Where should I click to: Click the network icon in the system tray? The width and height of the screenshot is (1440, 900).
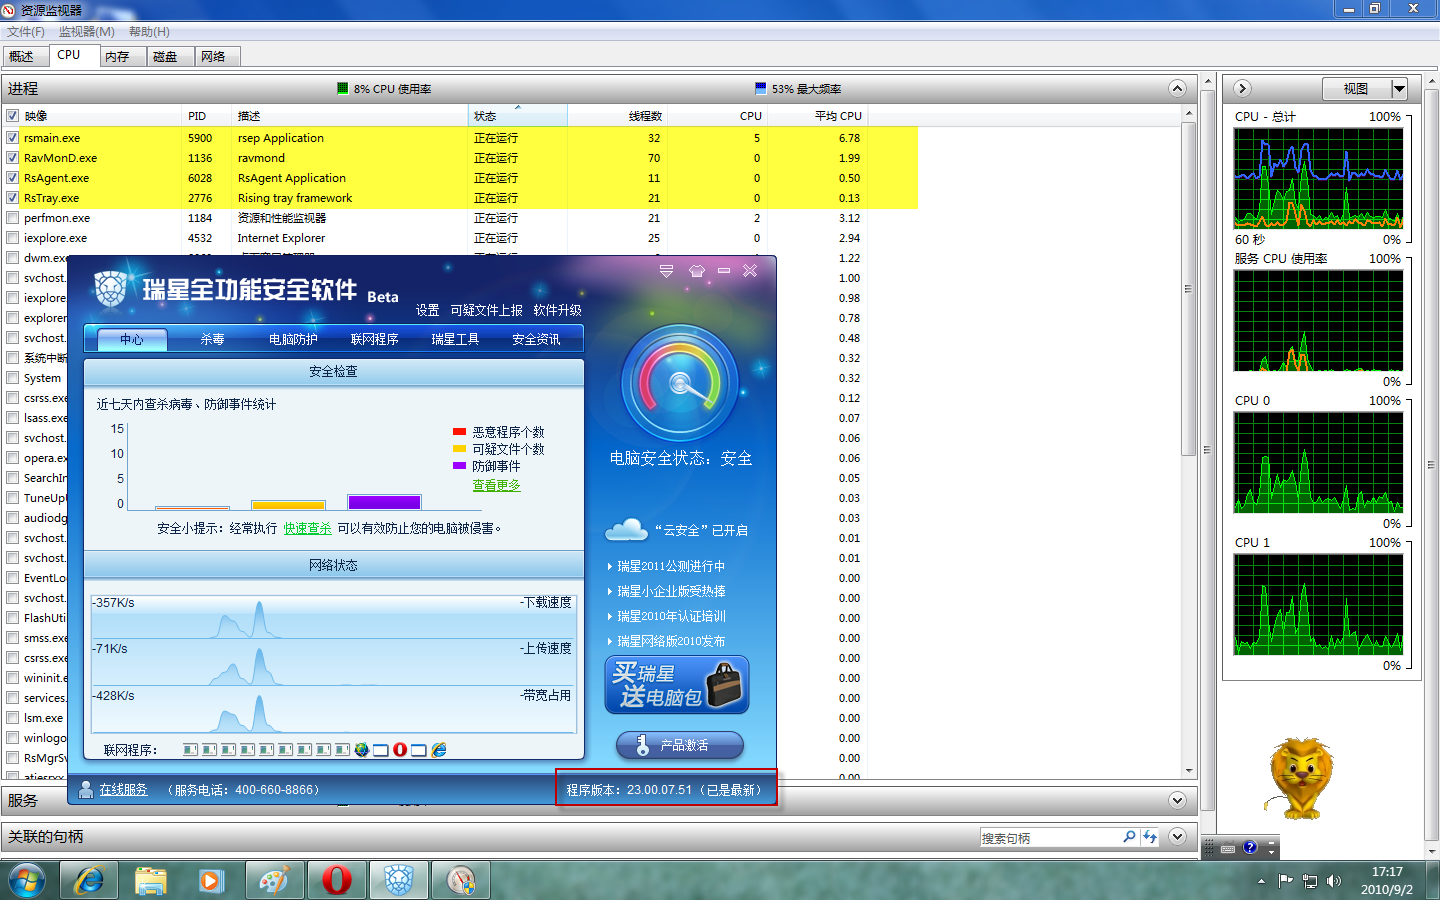[x=1310, y=881]
